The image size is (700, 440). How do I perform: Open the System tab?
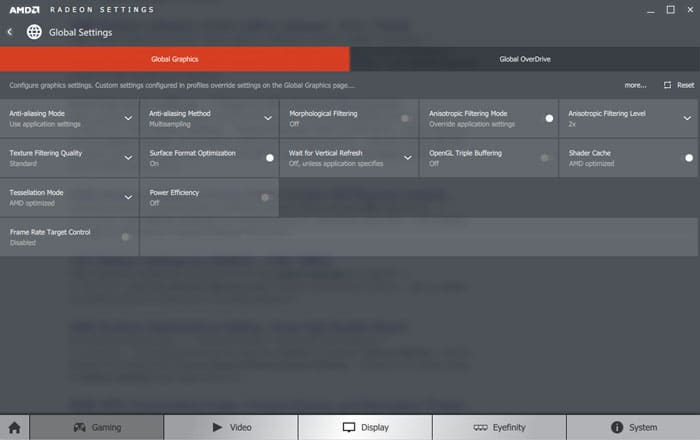coord(633,427)
